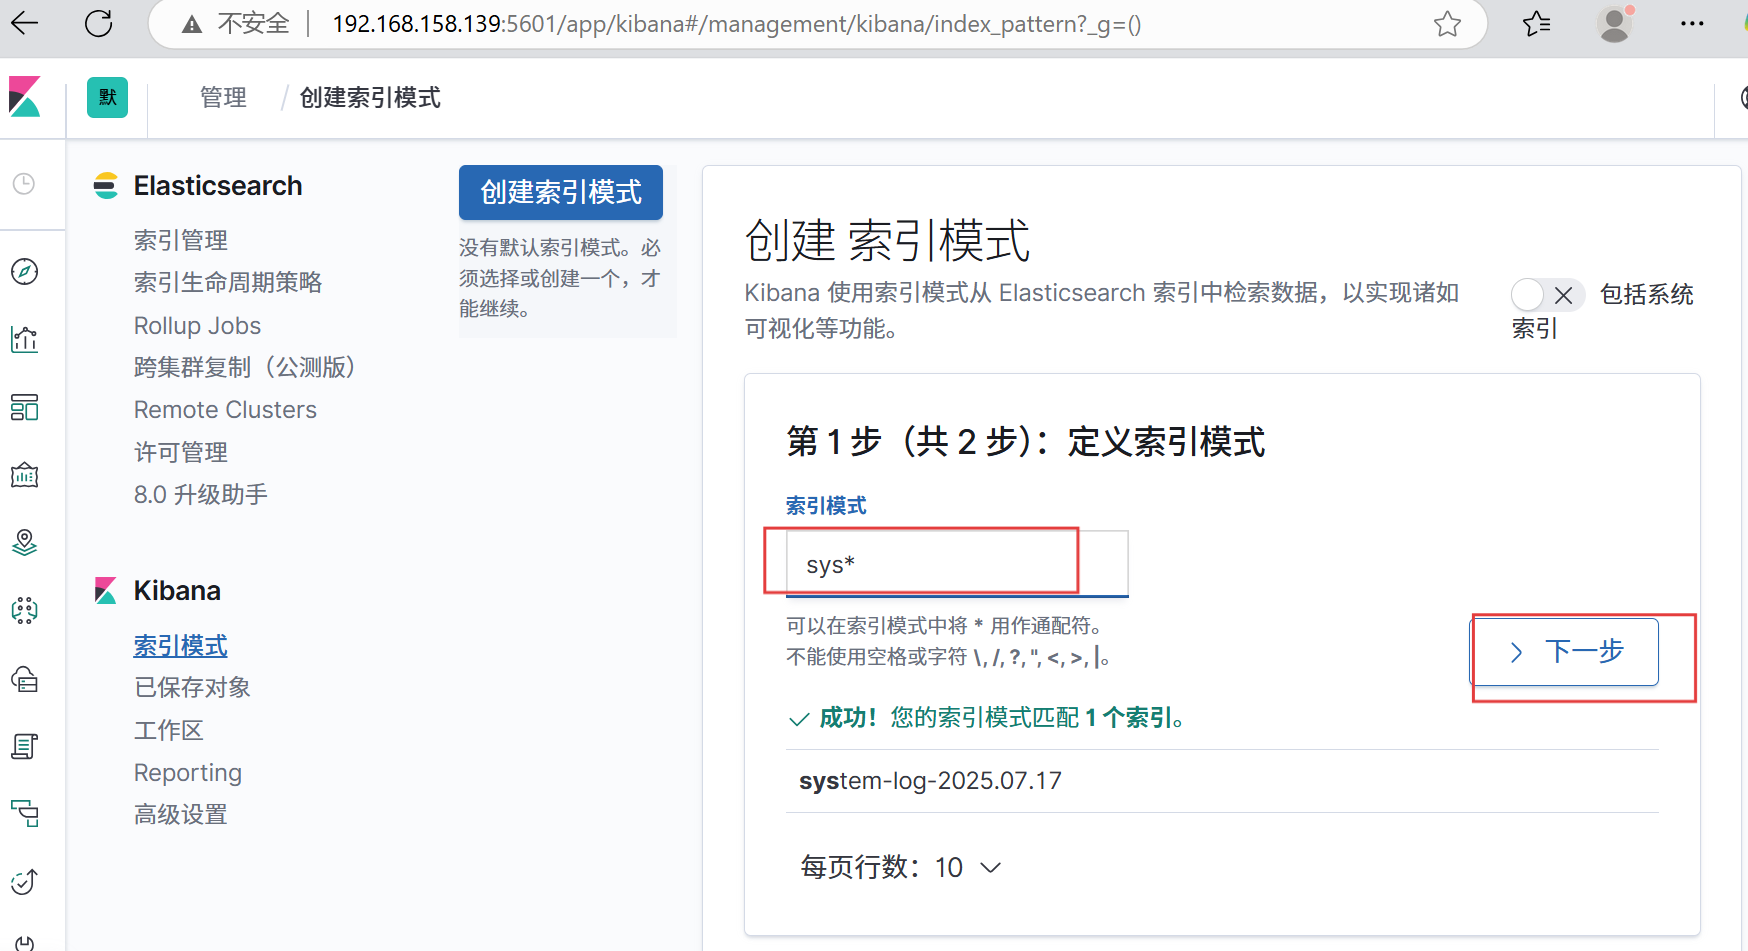Open Infrastructure icon in sidebar
The height and width of the screenshot is (951, 1748).
(x=24, y=679)
